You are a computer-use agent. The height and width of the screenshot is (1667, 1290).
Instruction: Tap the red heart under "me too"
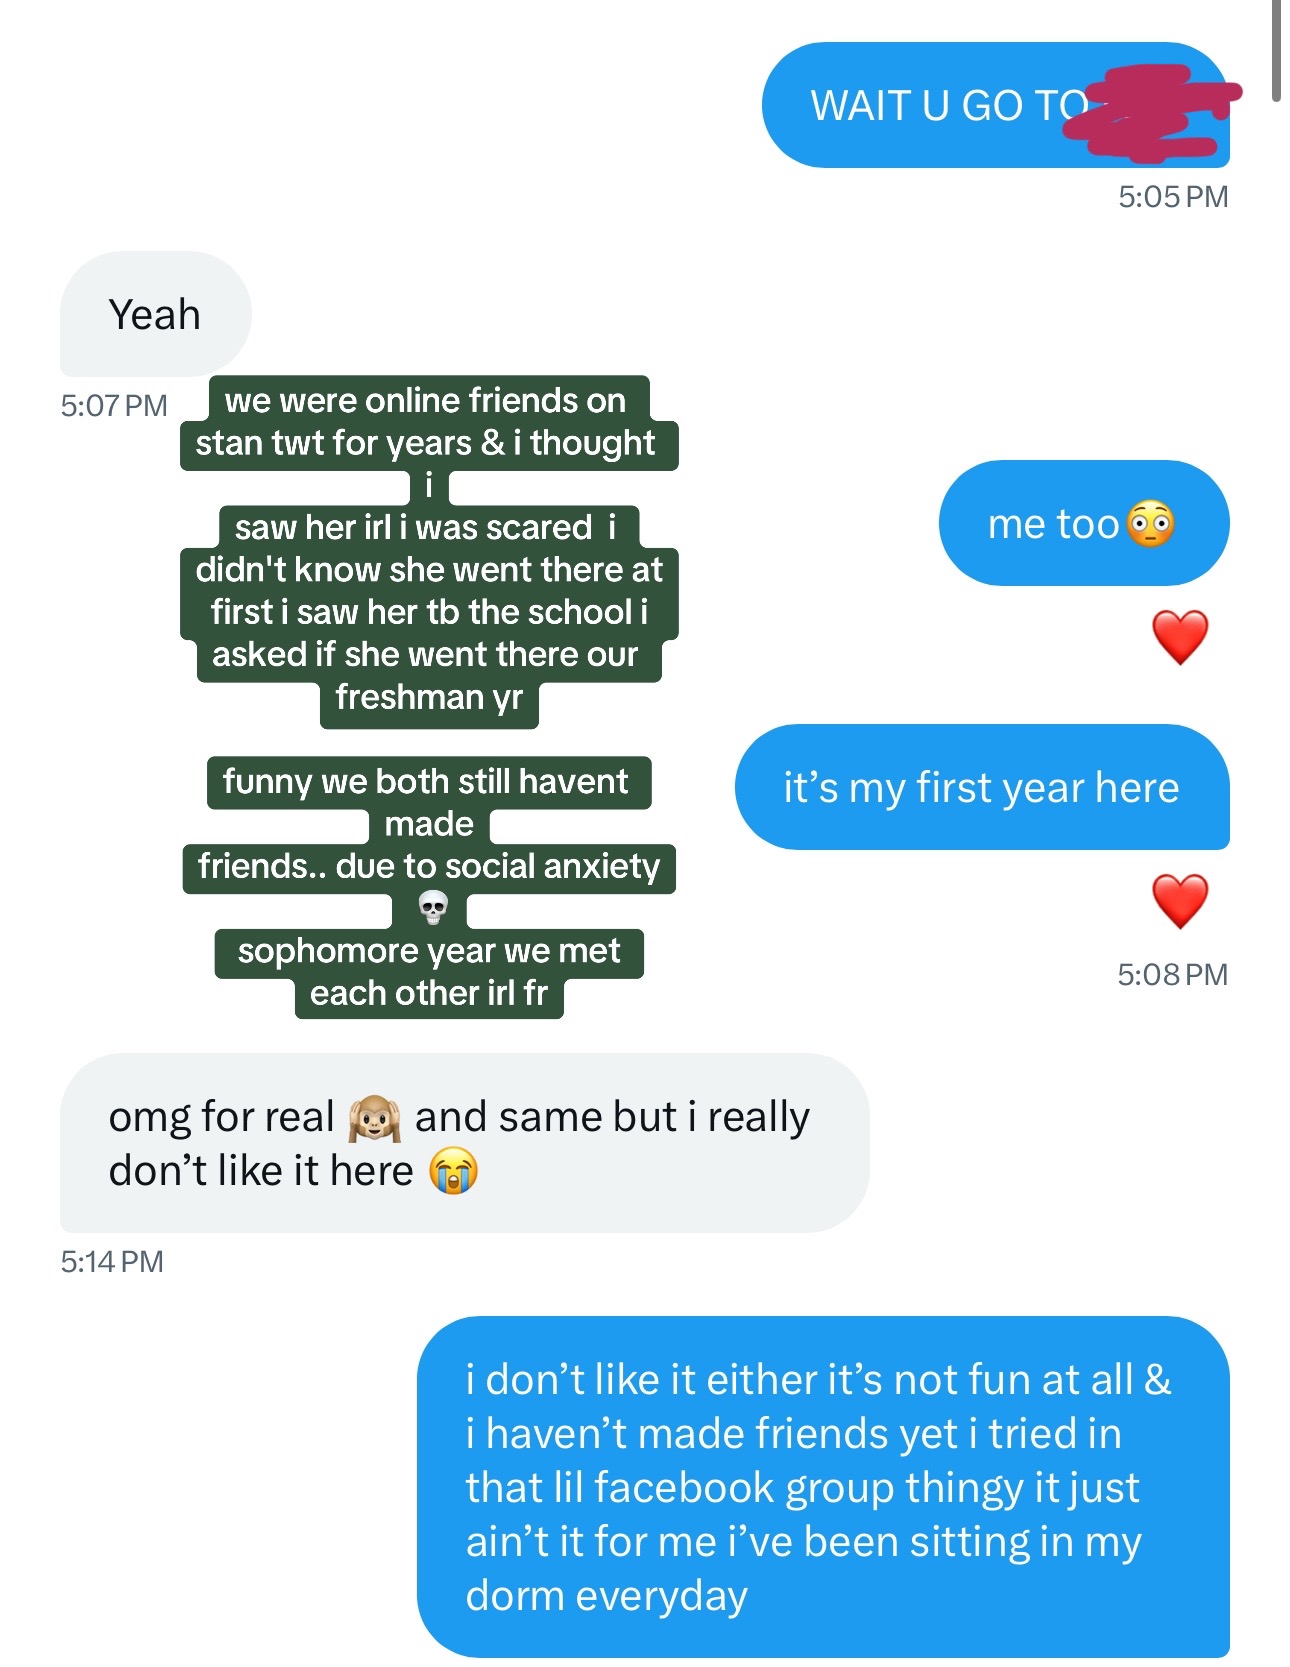click(x=1180, y=637)
